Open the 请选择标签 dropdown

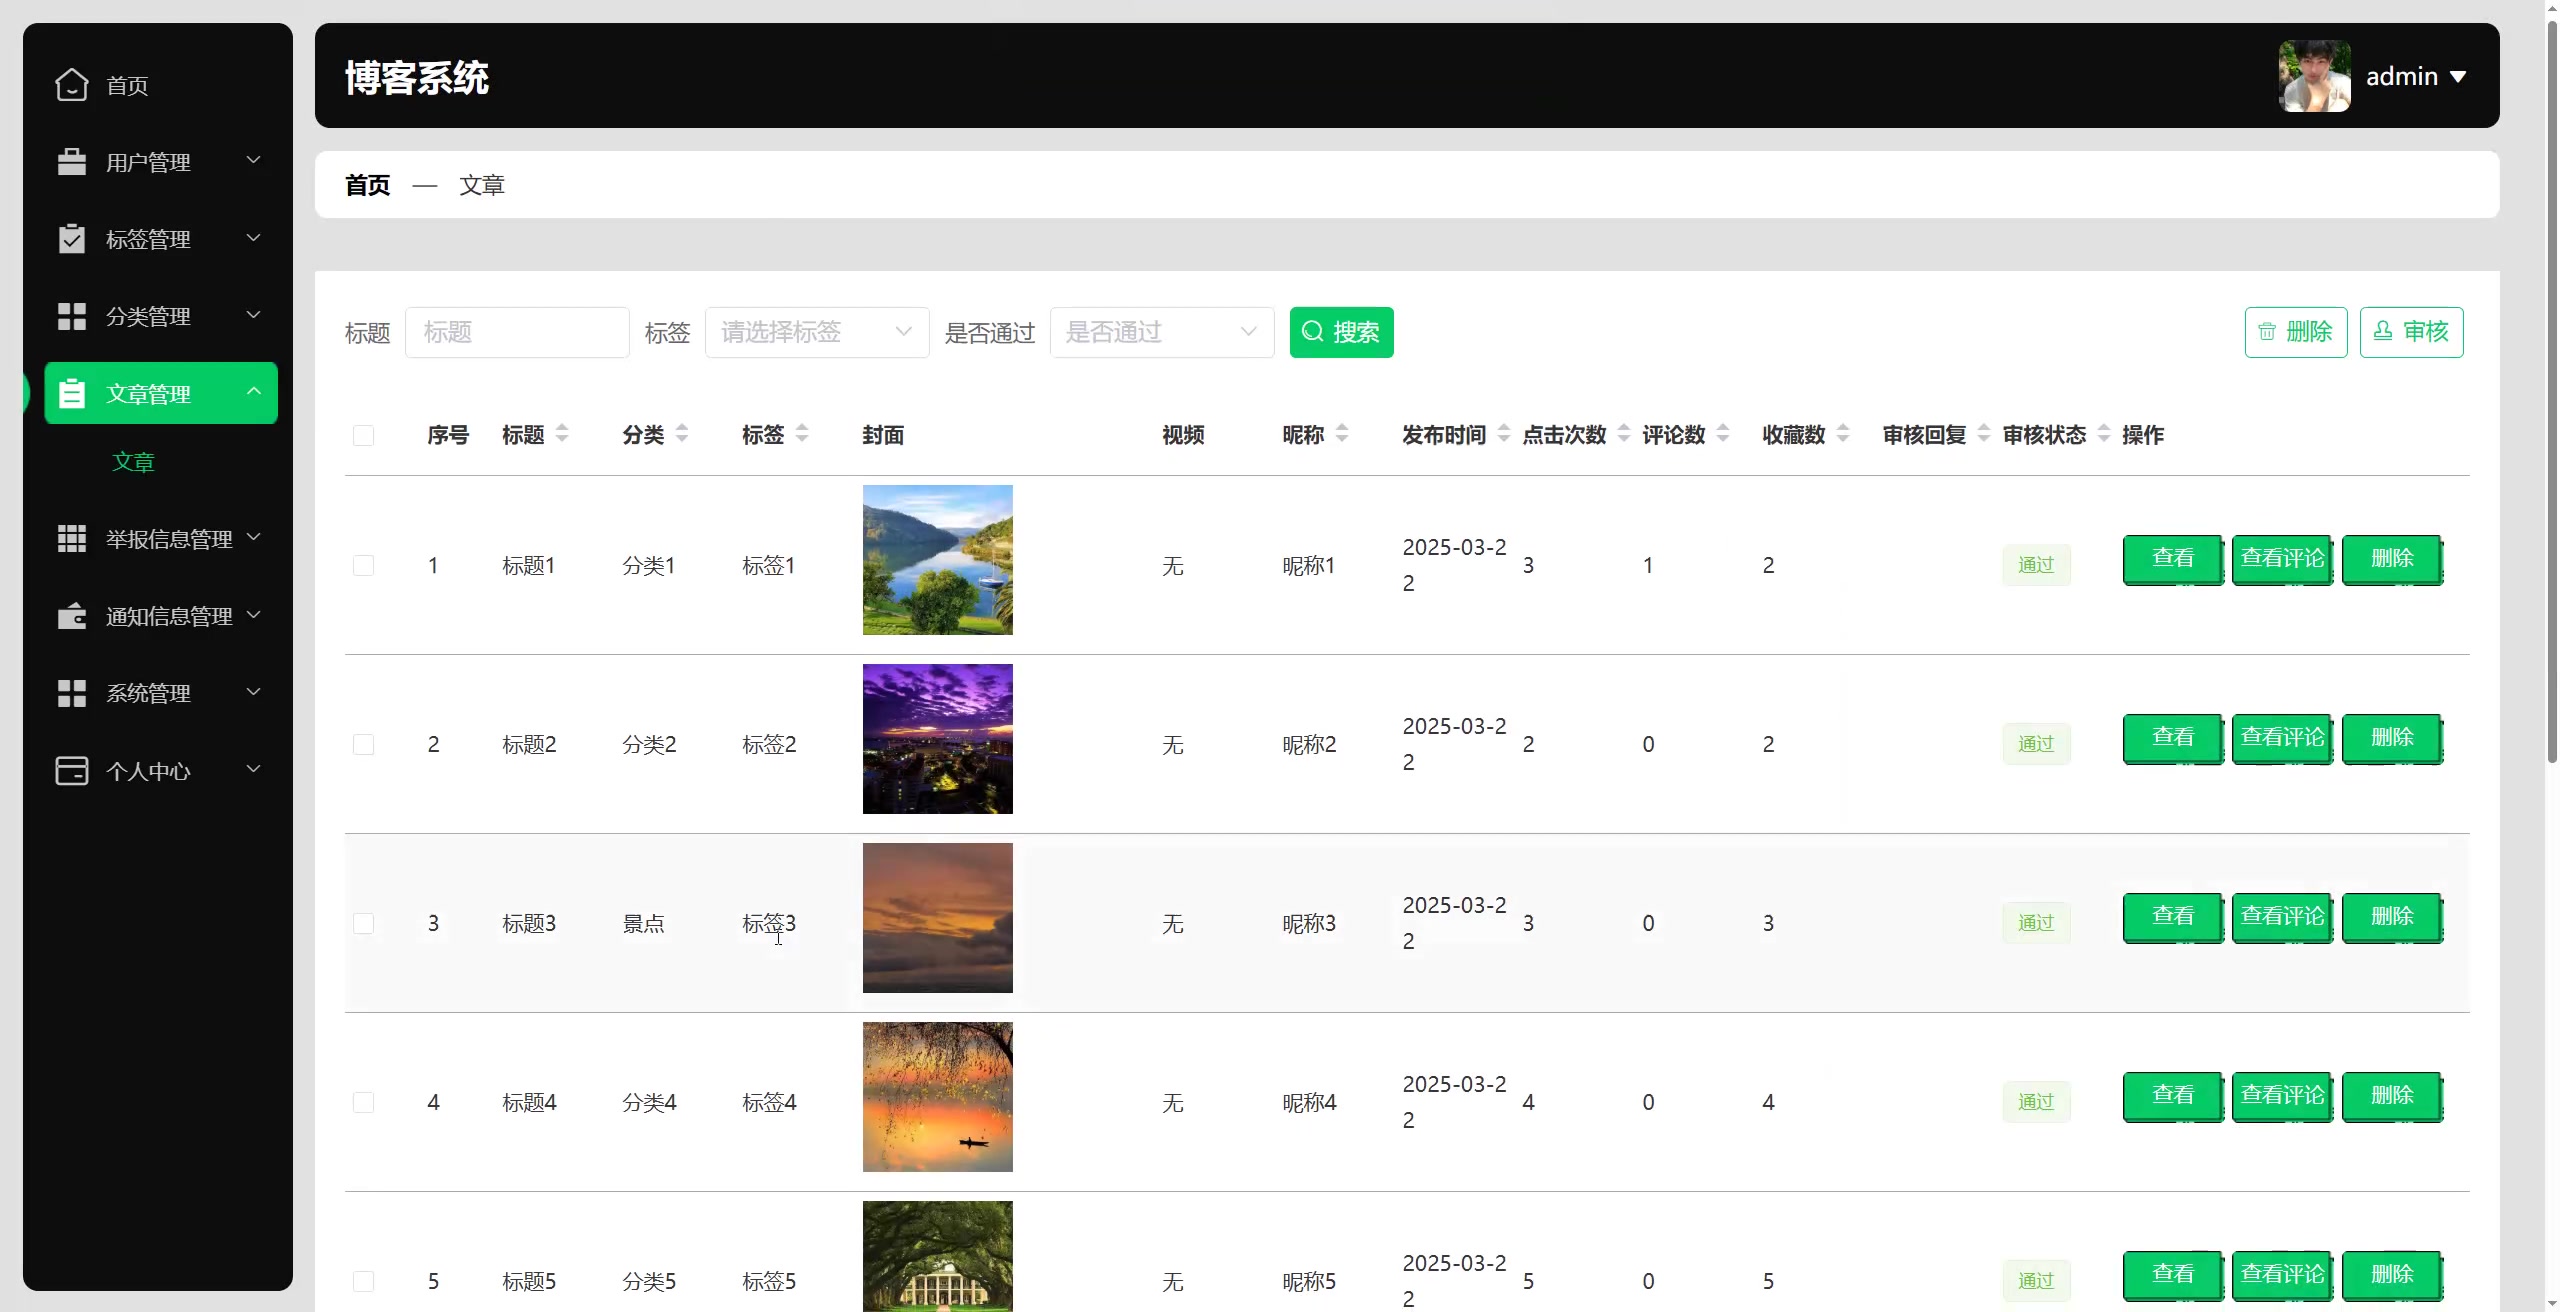pos(817,332)
